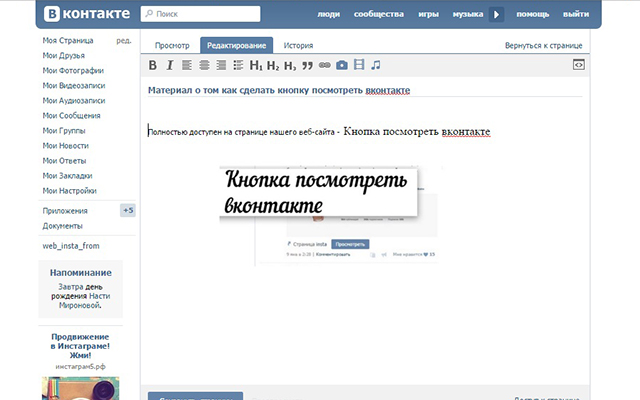Add audio using the music note icon
The height and width of the screenshot is (400, 640).
point(376,65)
